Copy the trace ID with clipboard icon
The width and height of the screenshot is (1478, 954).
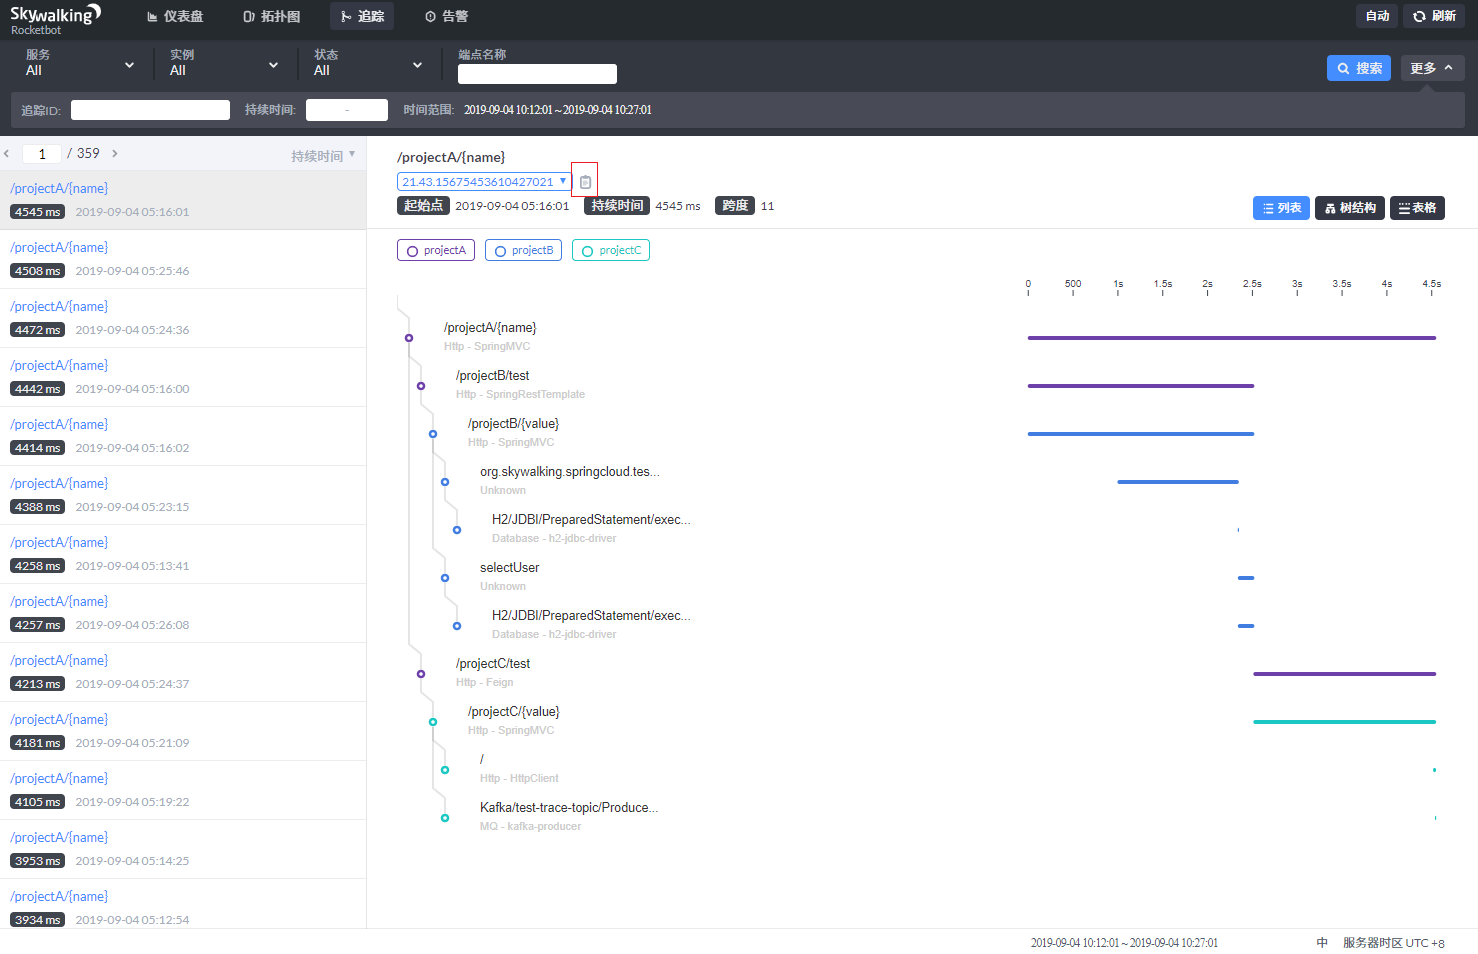585,182
